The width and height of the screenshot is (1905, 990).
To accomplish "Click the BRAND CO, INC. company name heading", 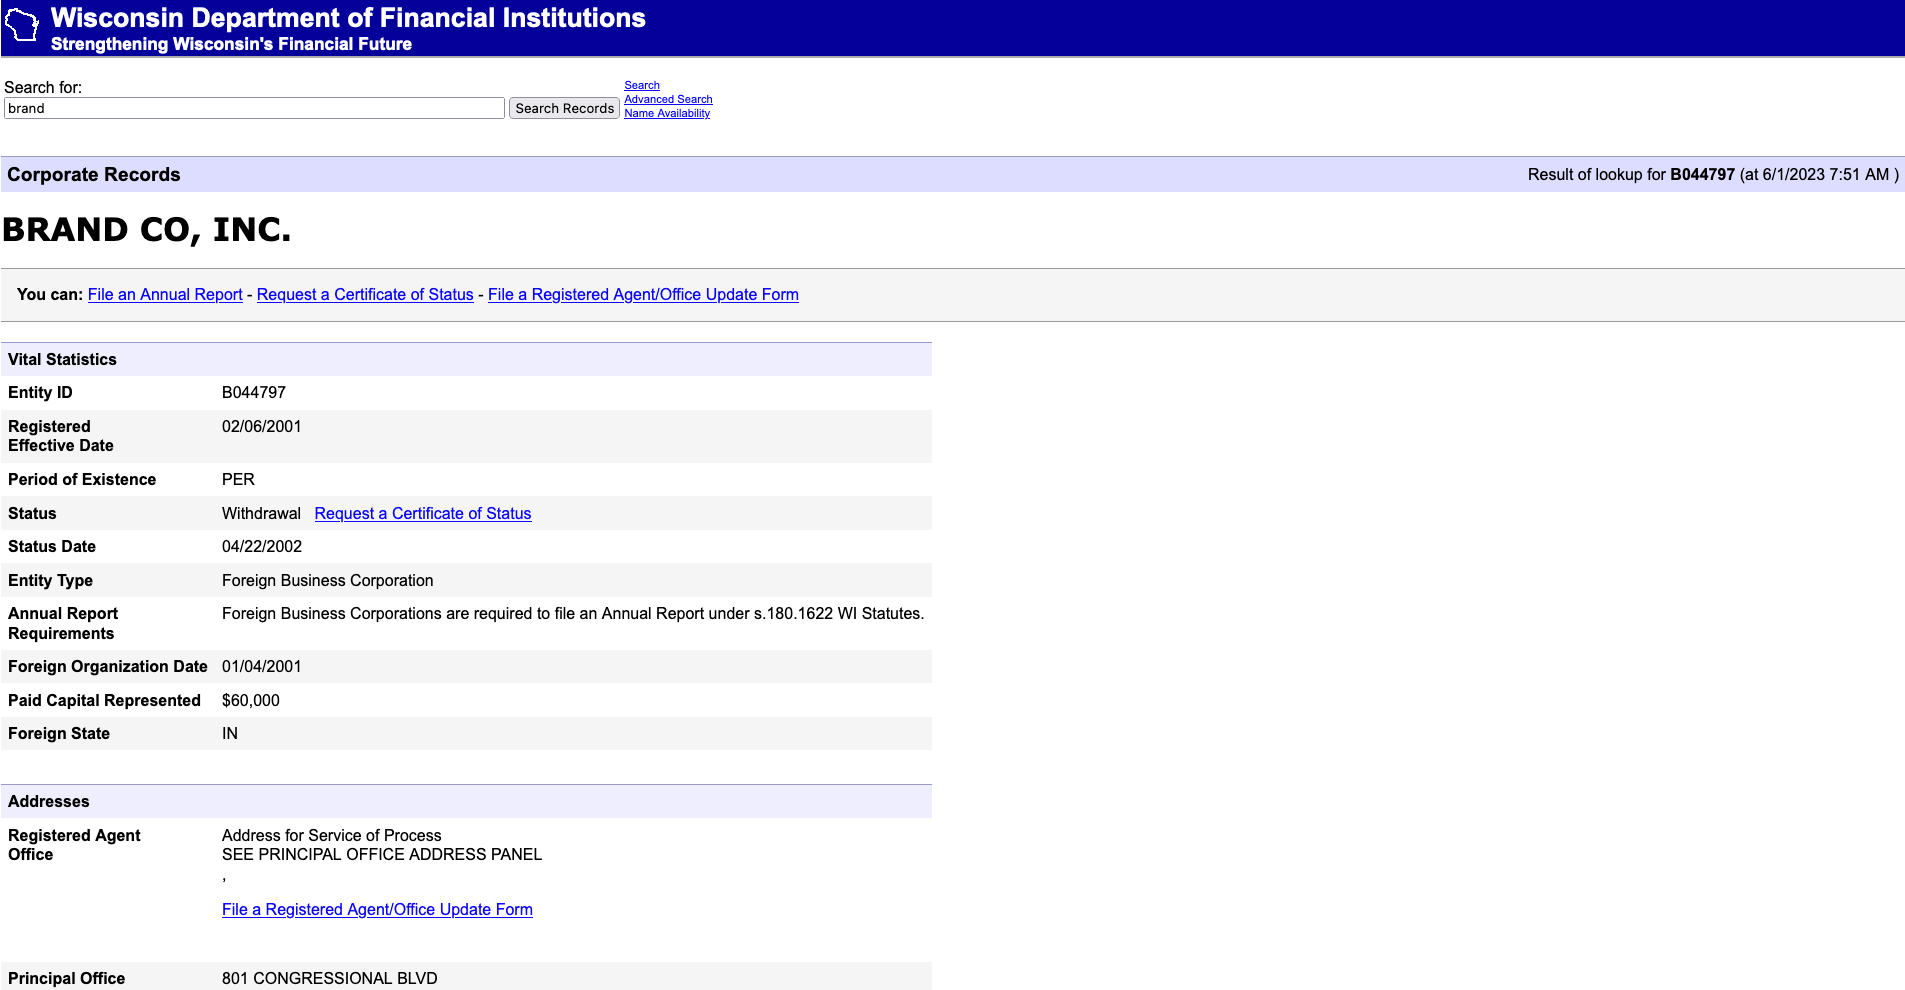I will point(147,229).
